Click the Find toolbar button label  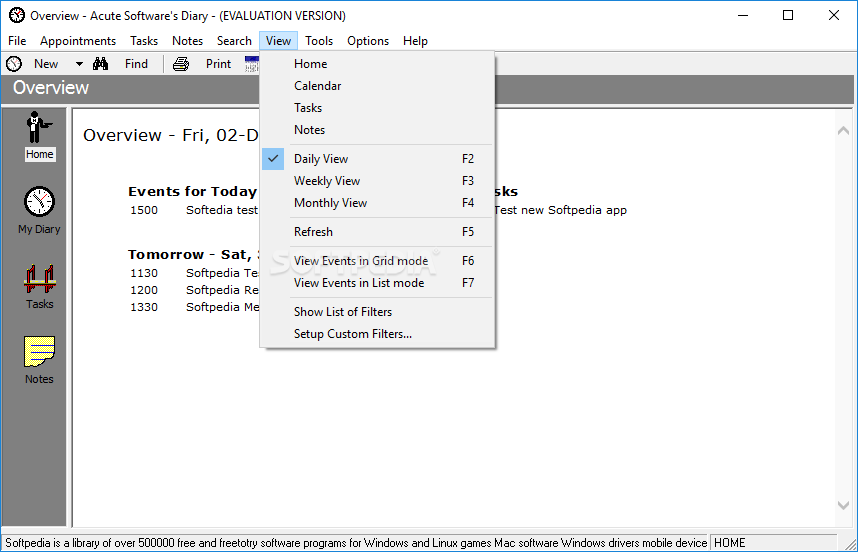[136, 64]
